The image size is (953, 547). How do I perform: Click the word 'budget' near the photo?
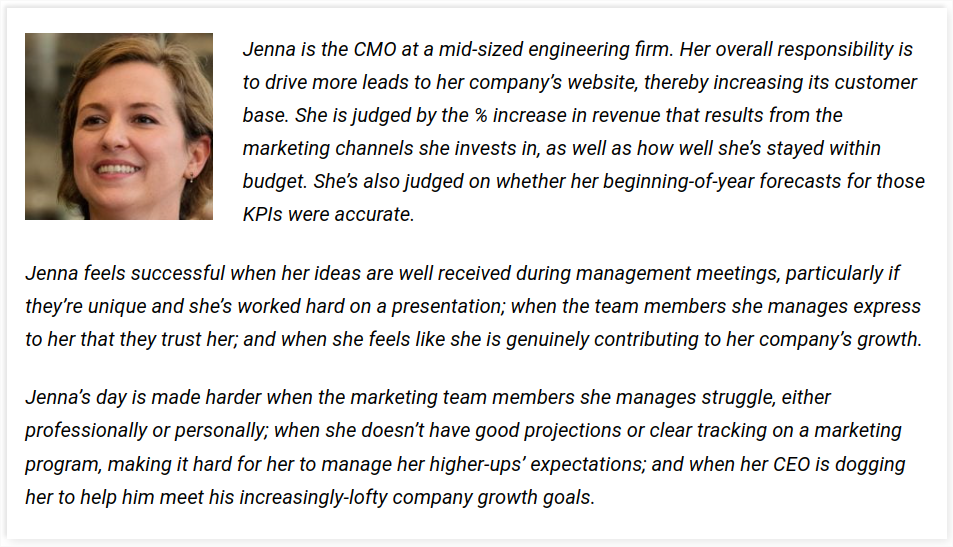(x=274, y=182)
